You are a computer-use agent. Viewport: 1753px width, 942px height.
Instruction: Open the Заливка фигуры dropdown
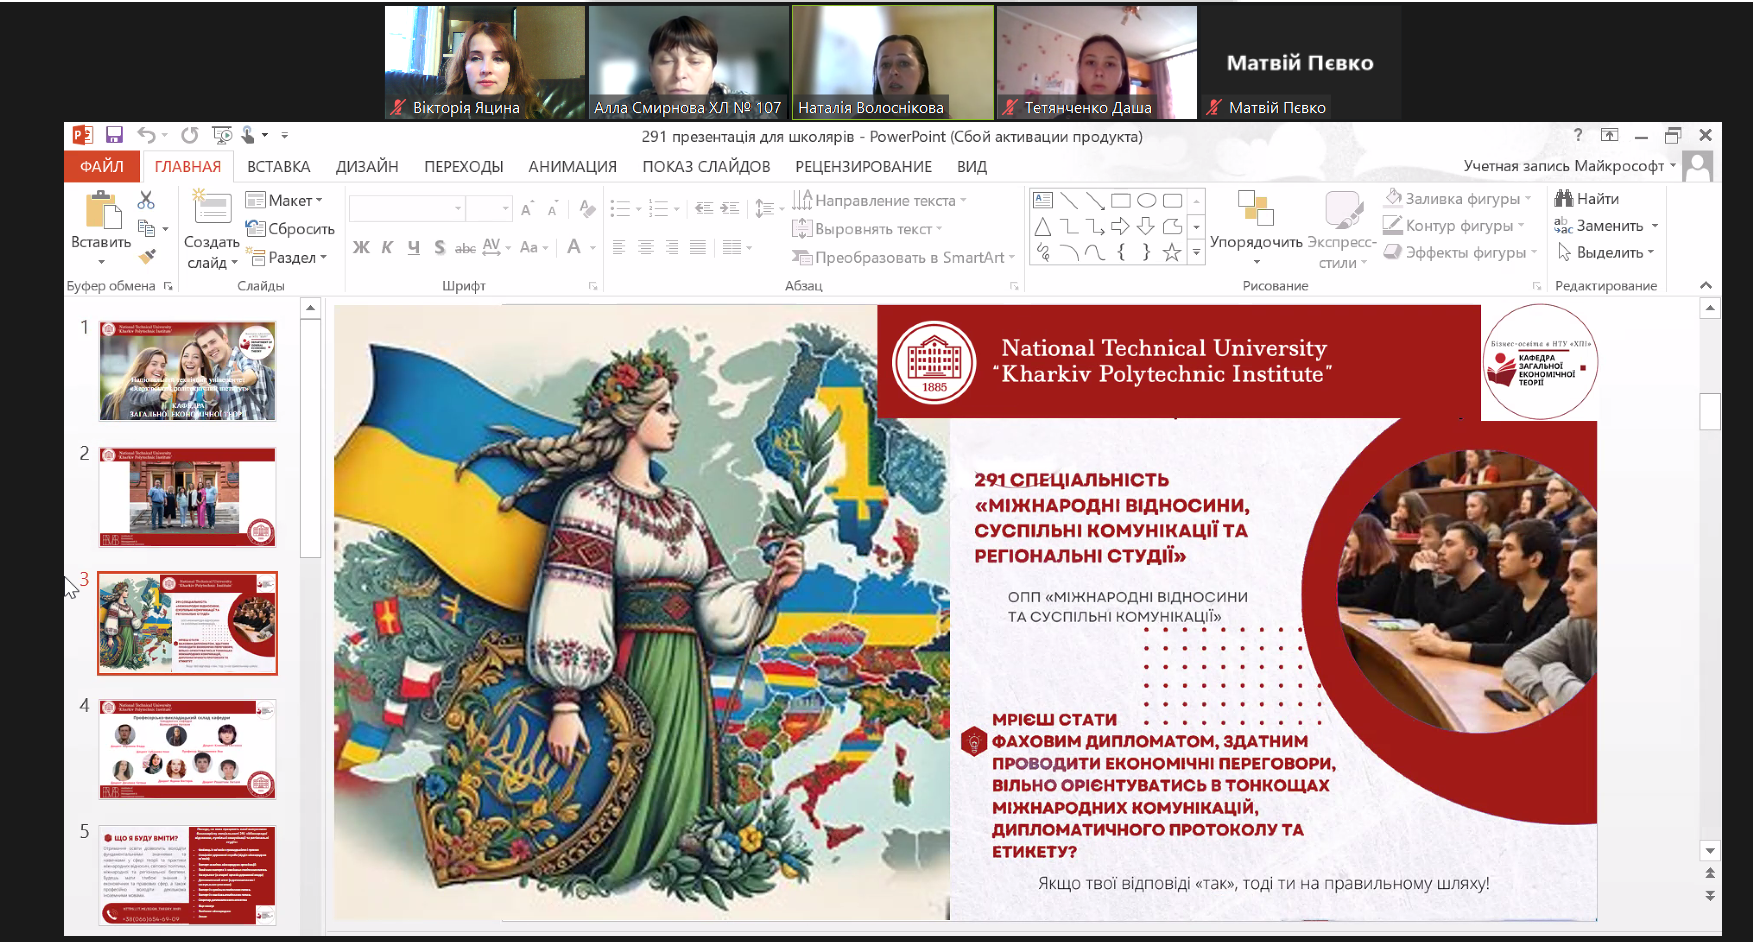pyautogui.click(x=1458, y=199)
